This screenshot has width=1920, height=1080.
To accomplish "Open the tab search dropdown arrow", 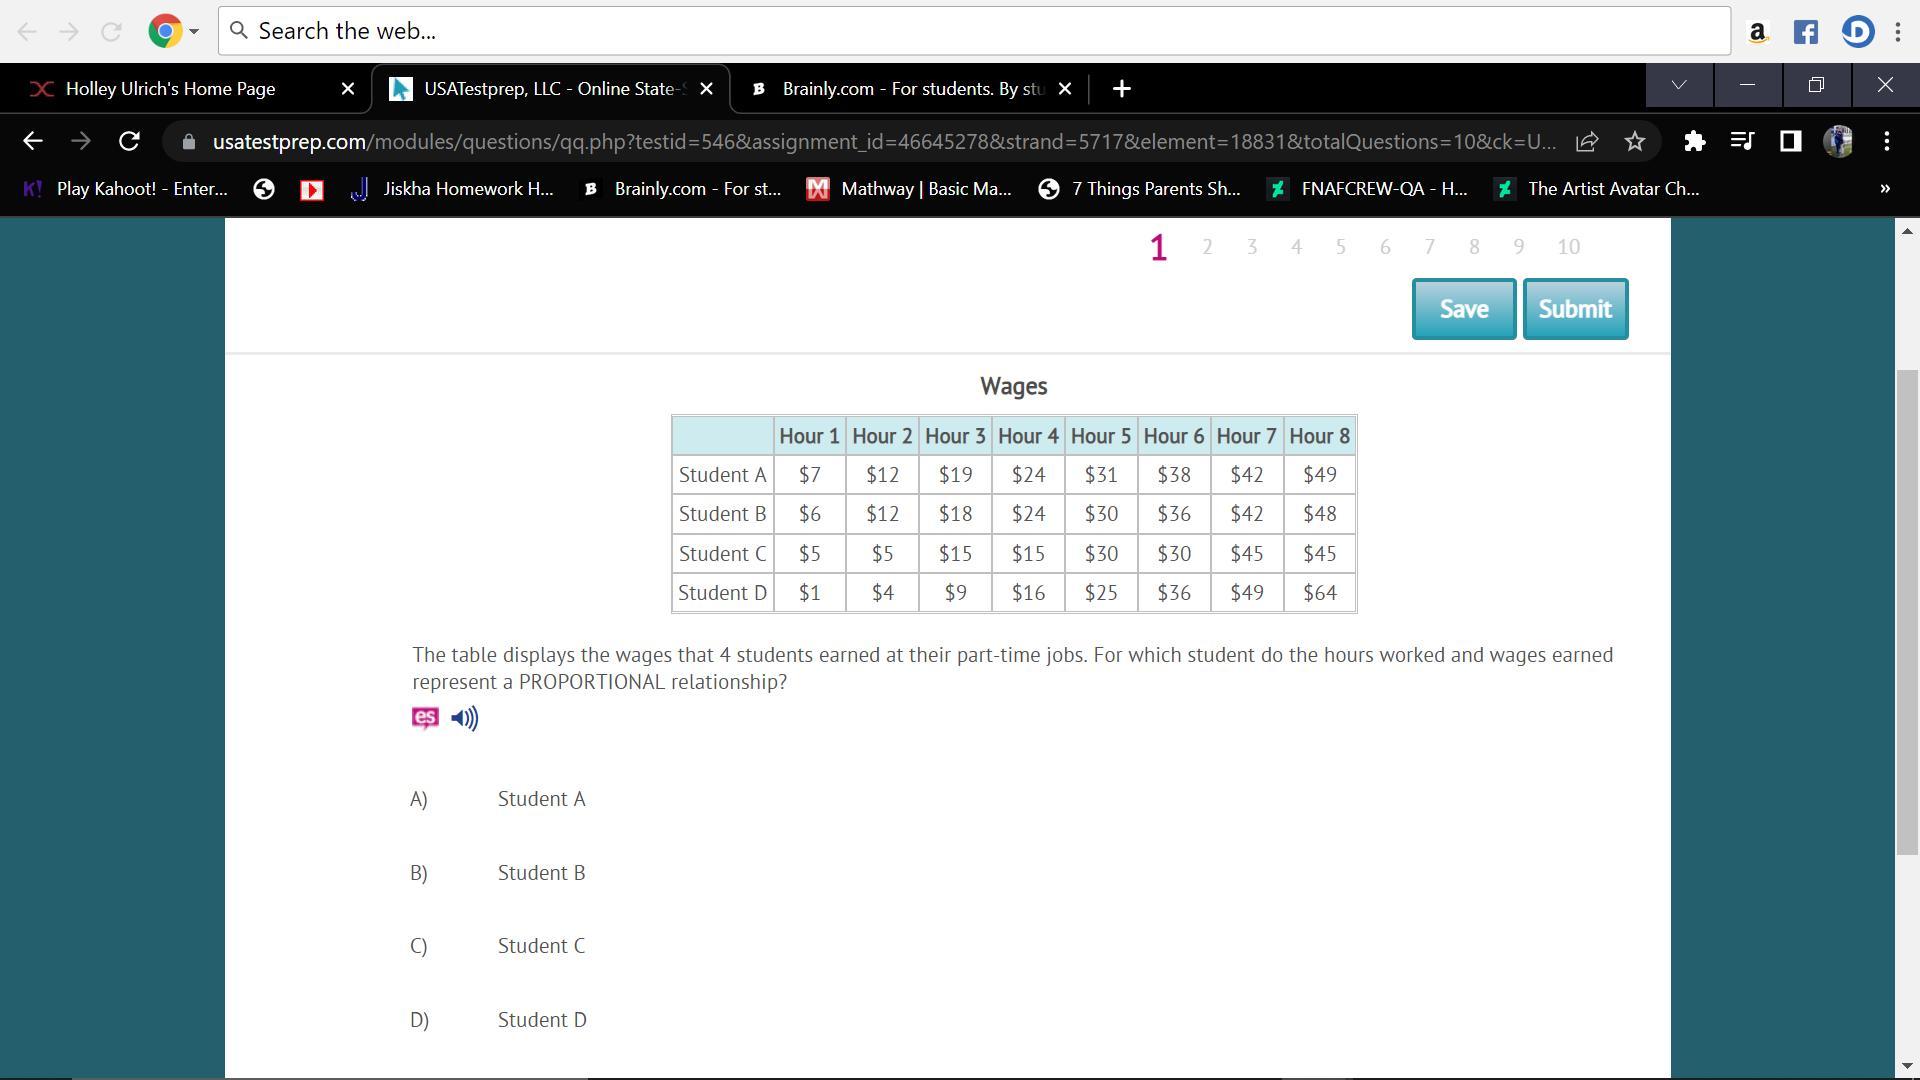I will [x=1679, y=86].
